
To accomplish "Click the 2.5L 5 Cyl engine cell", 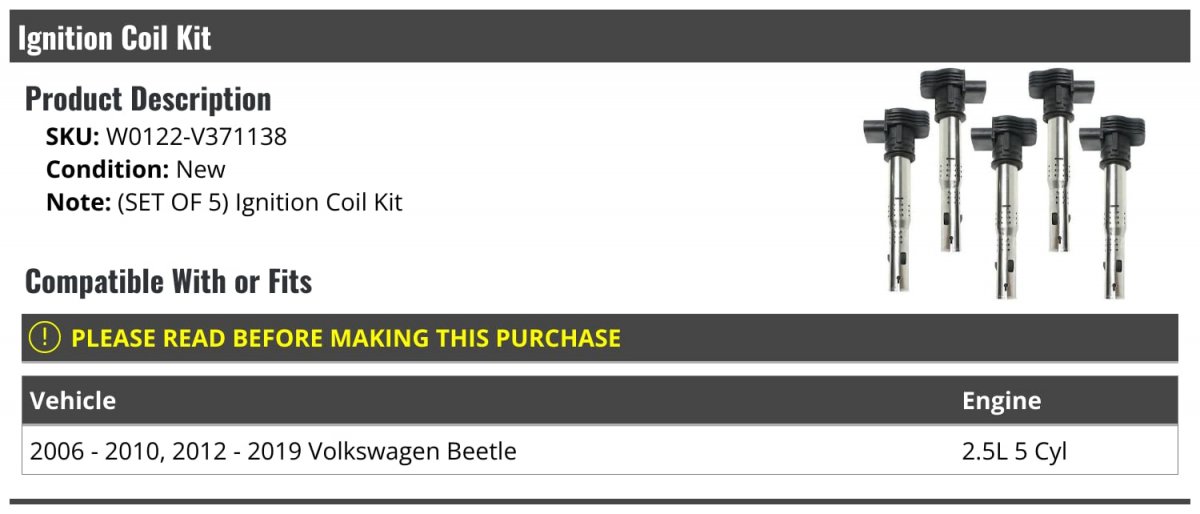I will coord(1014,451).
